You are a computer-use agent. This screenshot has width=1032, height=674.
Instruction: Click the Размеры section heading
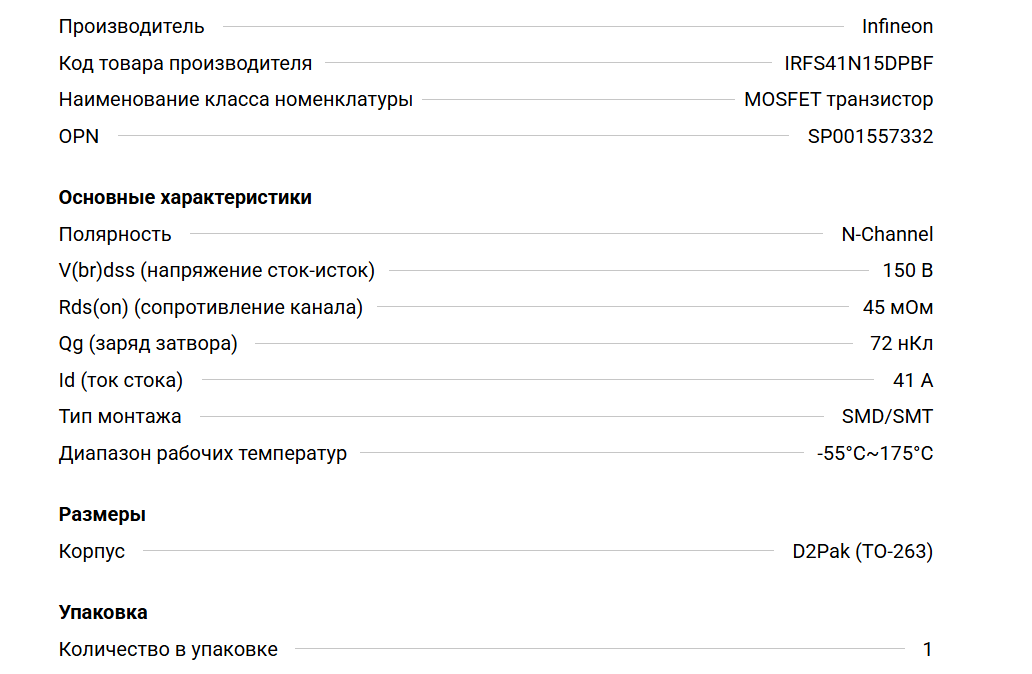pyautogui.click(x=102, y=515)
